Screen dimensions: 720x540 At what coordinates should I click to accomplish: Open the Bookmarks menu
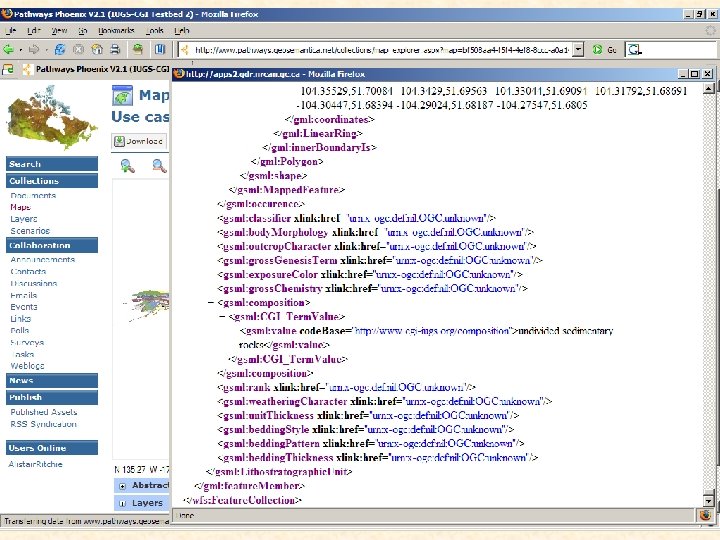pyautogui.click(x=116, y=31)
